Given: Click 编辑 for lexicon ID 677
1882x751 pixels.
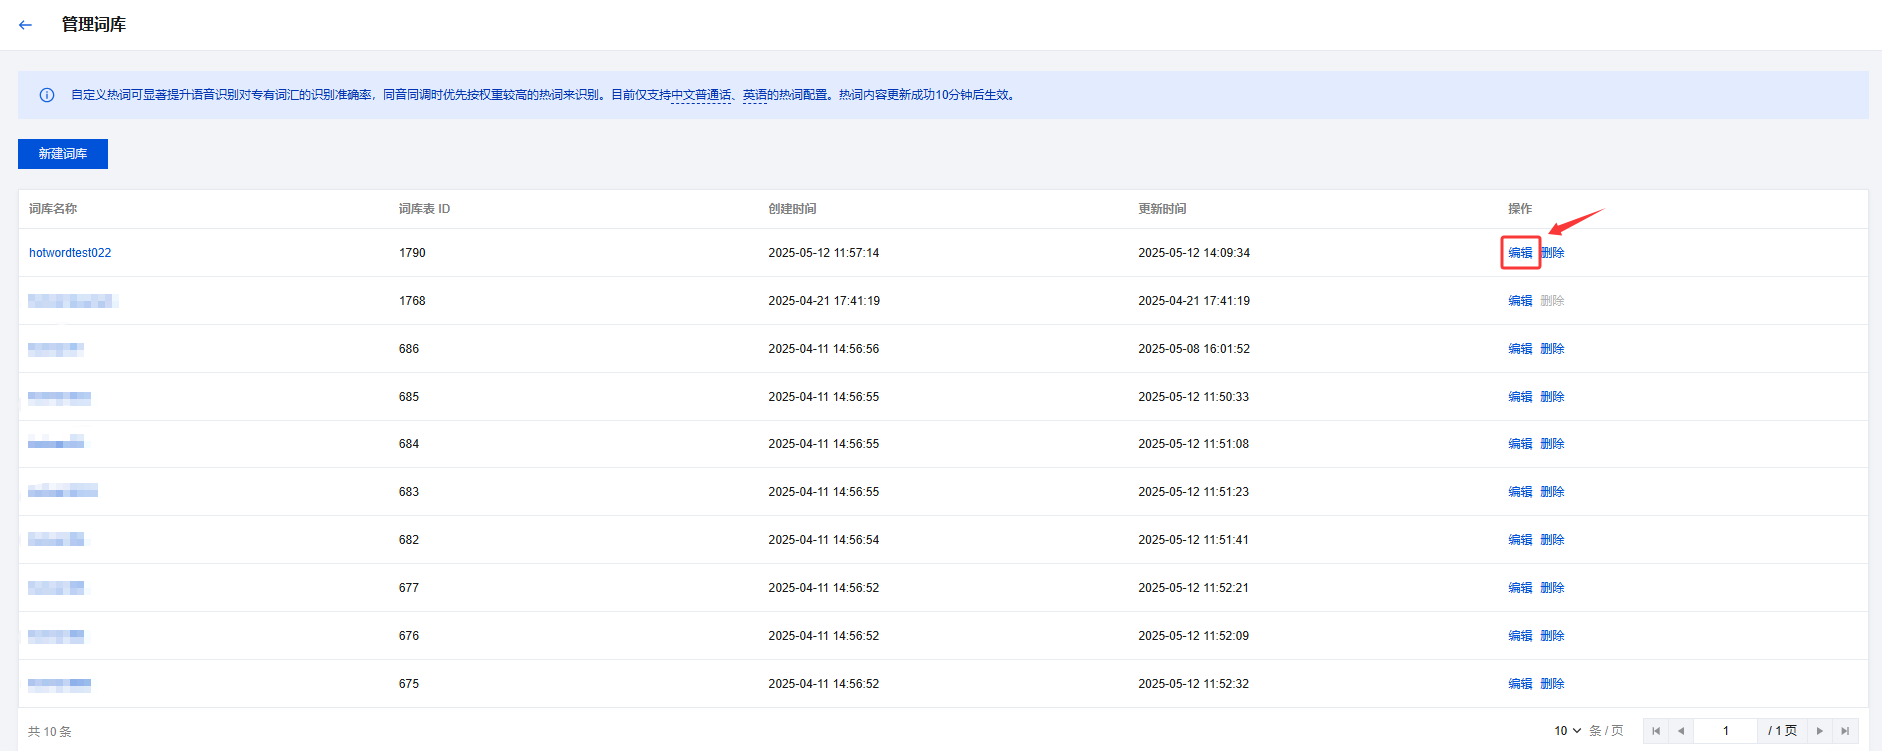Looking at the screenshot, I should pyautogui.click(x=1520, y=588).
